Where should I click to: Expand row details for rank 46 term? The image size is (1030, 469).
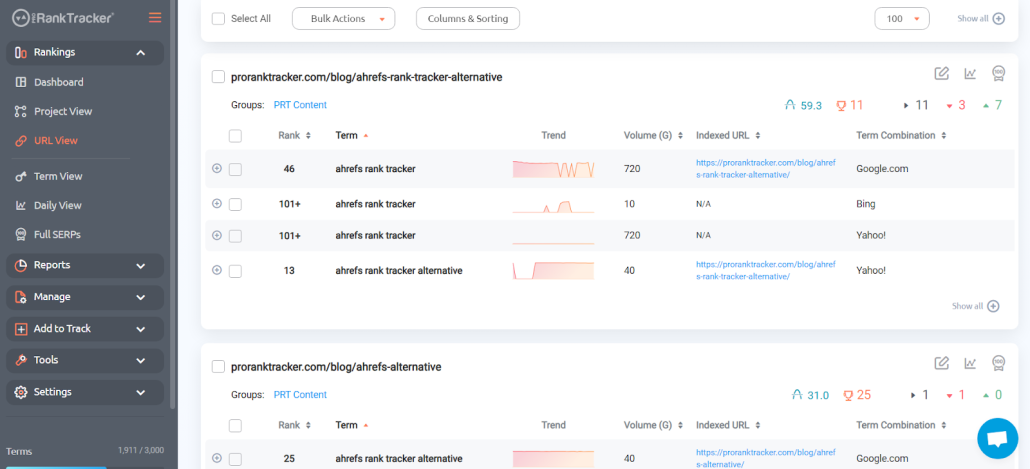point(217,168)
